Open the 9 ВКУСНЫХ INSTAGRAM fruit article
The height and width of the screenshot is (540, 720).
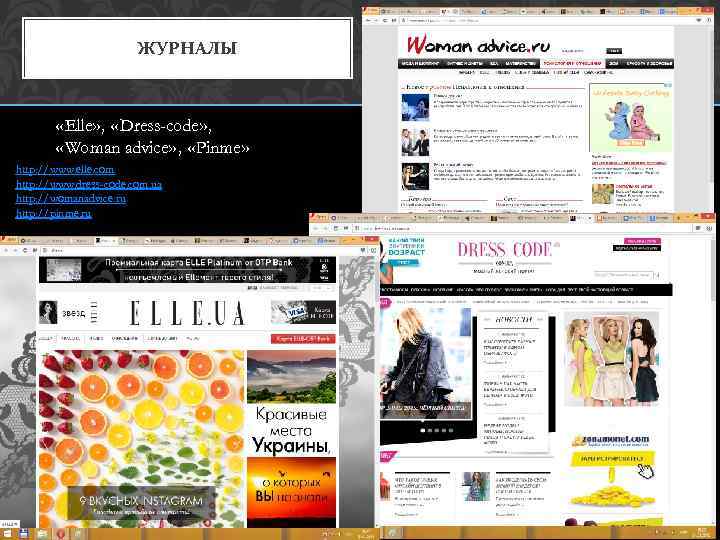coord(141,439)
